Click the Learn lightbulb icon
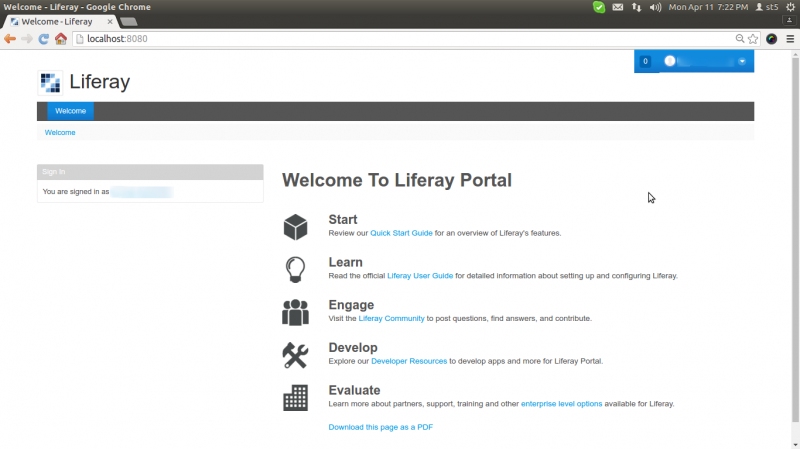Viewport: 800px width, 449px height. (x=295, y=269)
